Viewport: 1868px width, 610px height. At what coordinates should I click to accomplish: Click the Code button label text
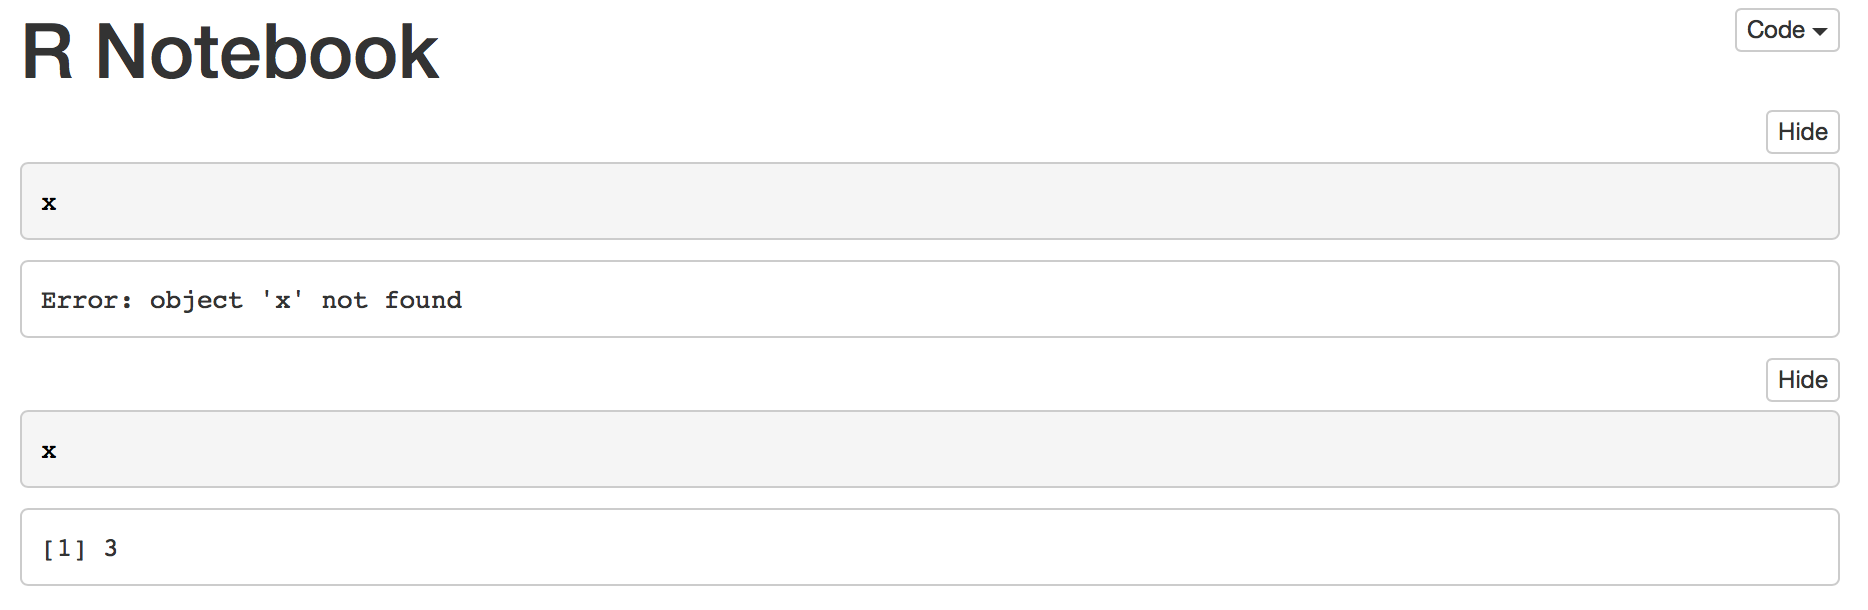tap(1775, 30)
